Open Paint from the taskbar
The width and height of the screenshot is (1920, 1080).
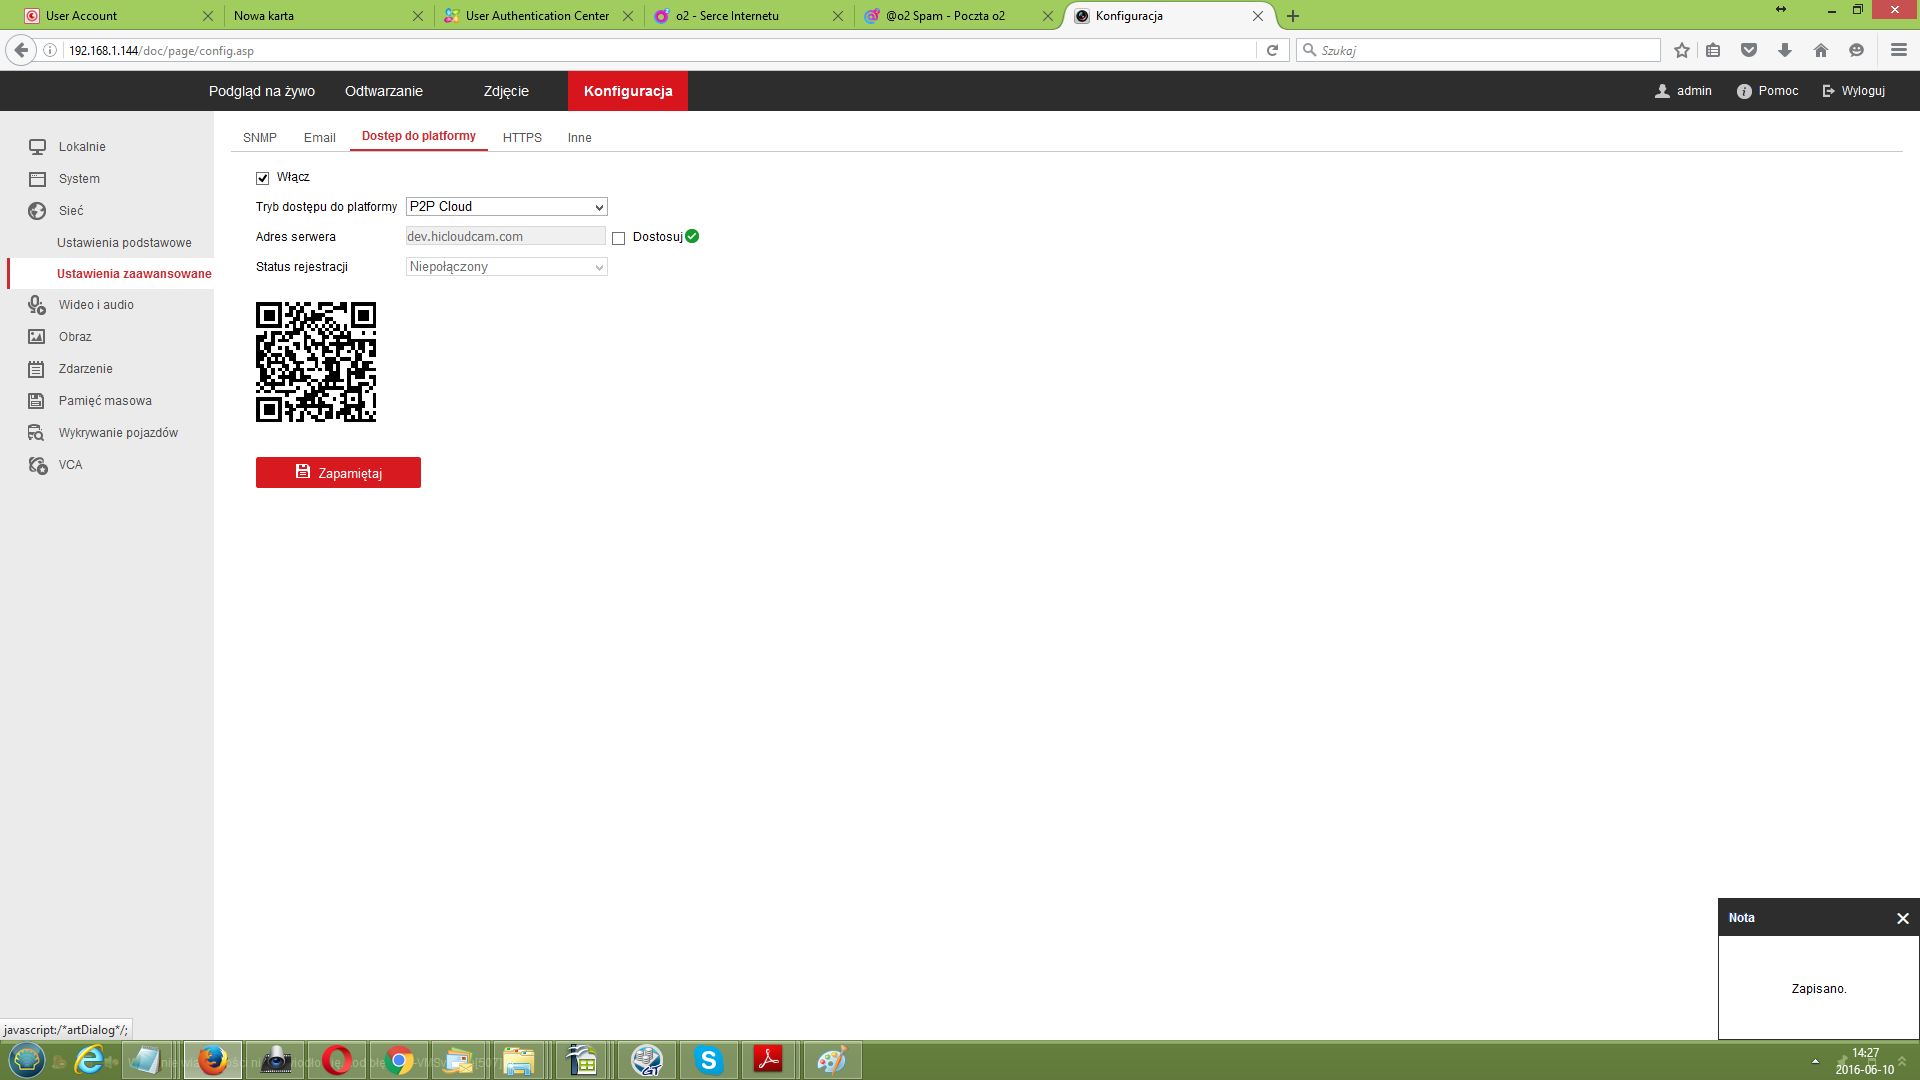coord(831,1060)
